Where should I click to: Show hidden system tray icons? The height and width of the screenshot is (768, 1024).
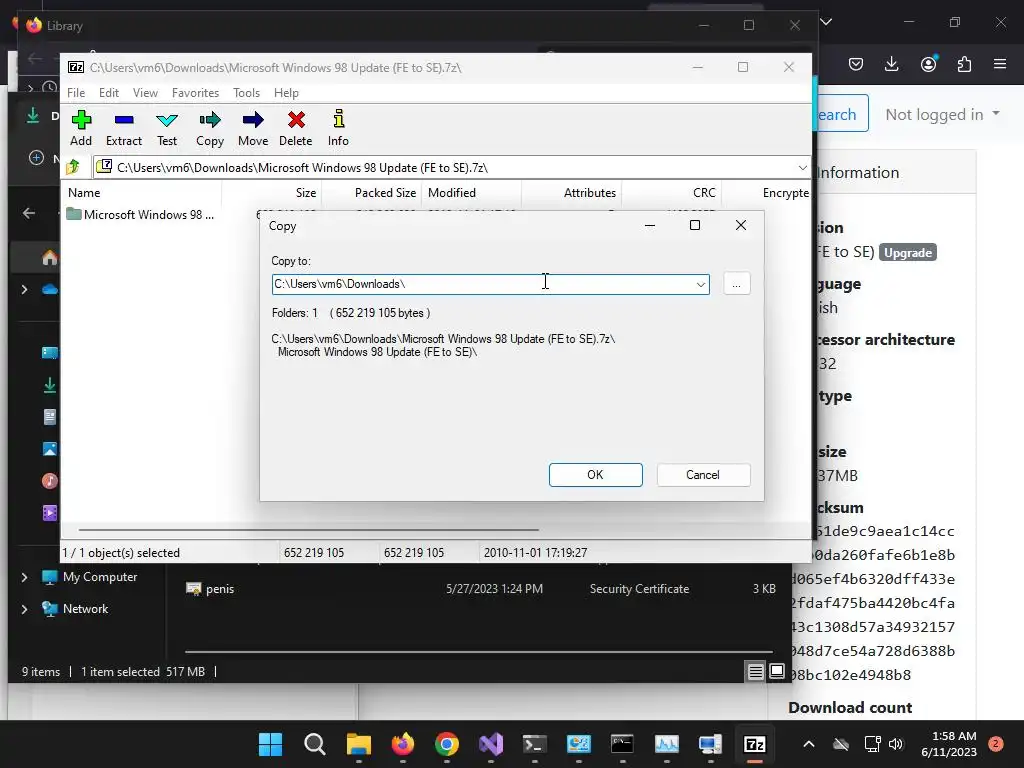point(808,744)
